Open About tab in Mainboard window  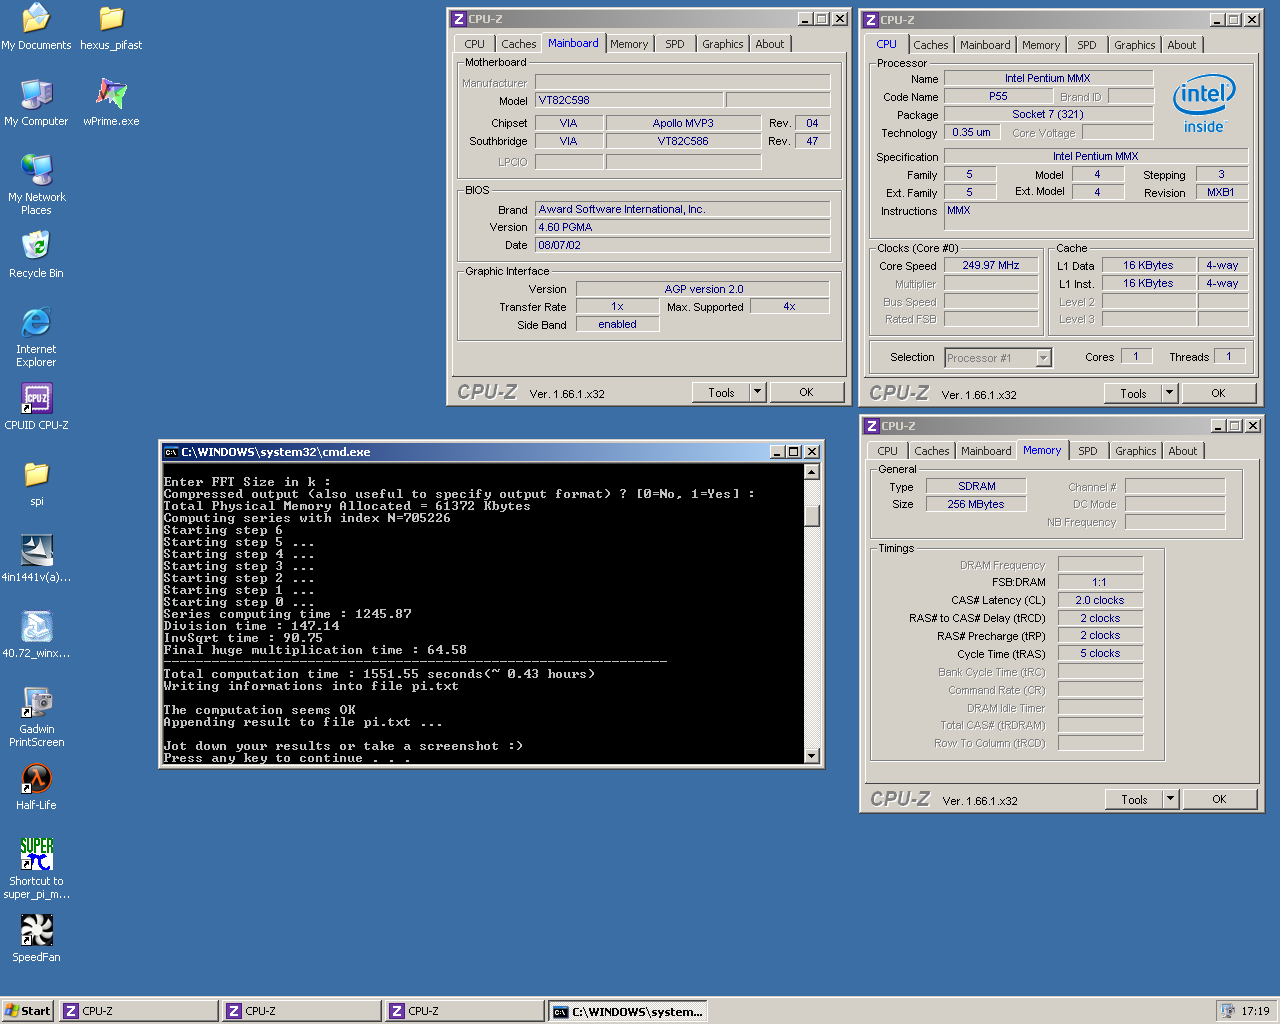[770, 44]
